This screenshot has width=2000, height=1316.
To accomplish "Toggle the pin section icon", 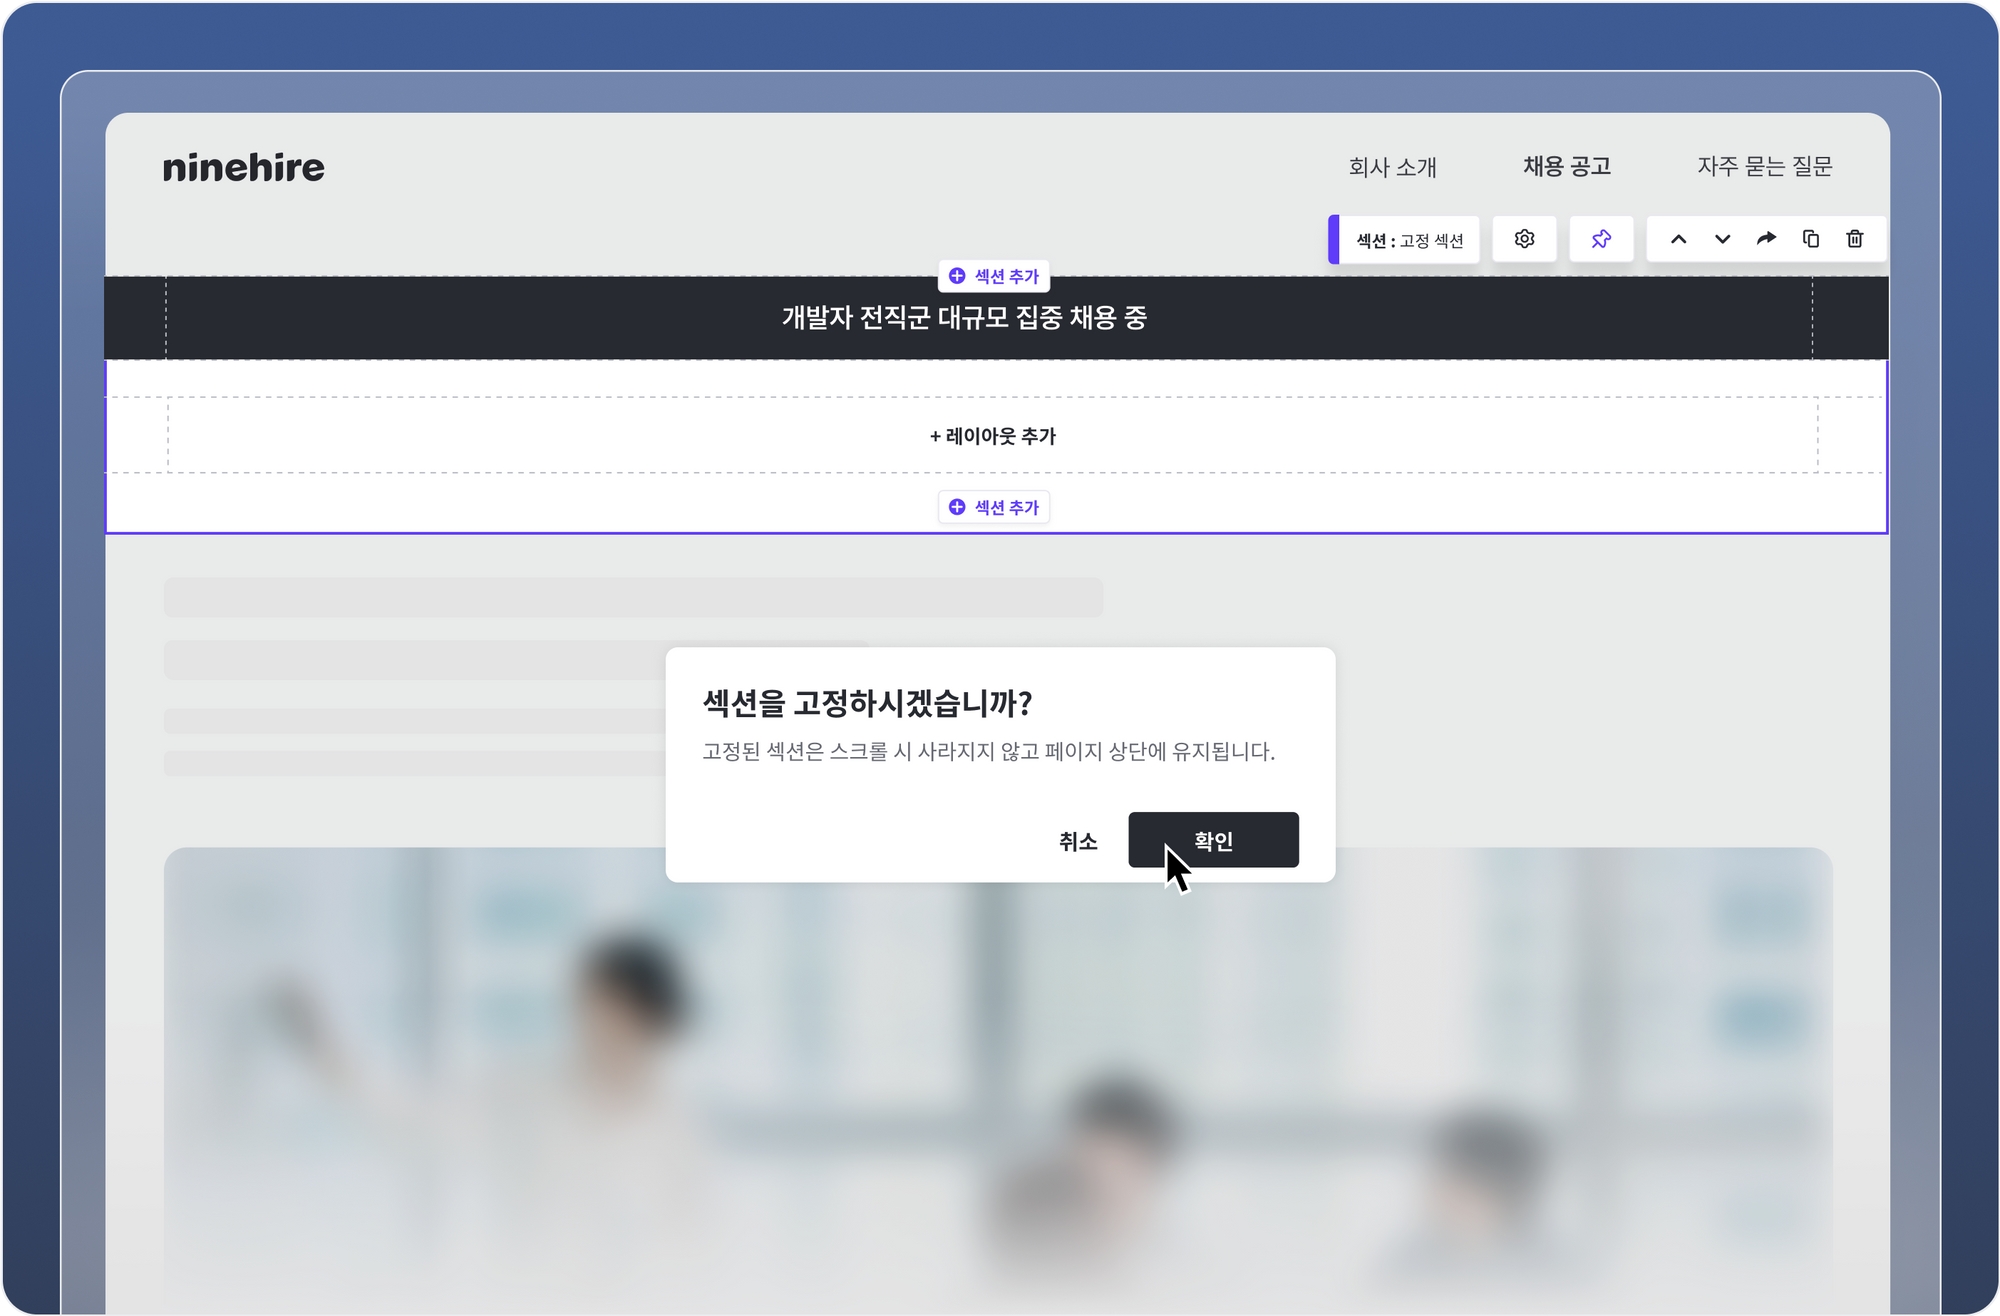I will pyautogui.click(x=1601, y=239).
